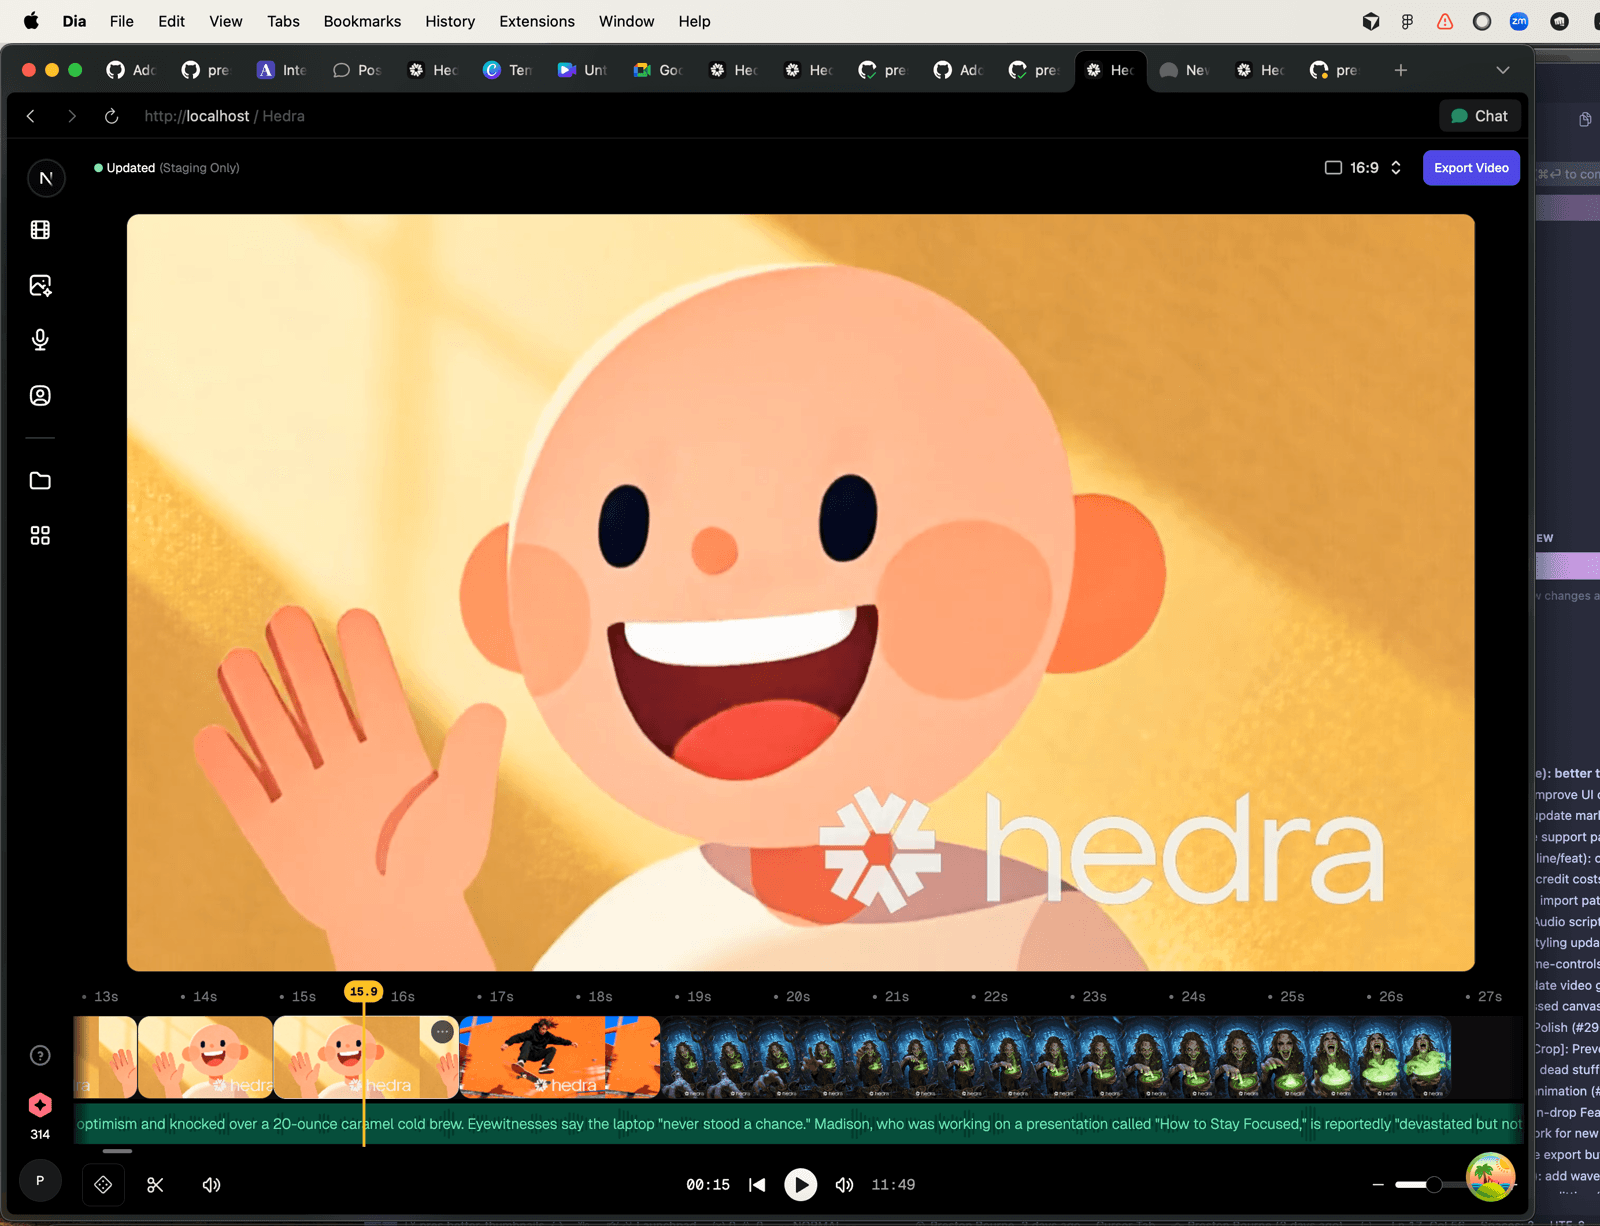Open the Chat button
Image resolution: width=1600 pixels, height=1226 pixels.
coord(1480,116)
